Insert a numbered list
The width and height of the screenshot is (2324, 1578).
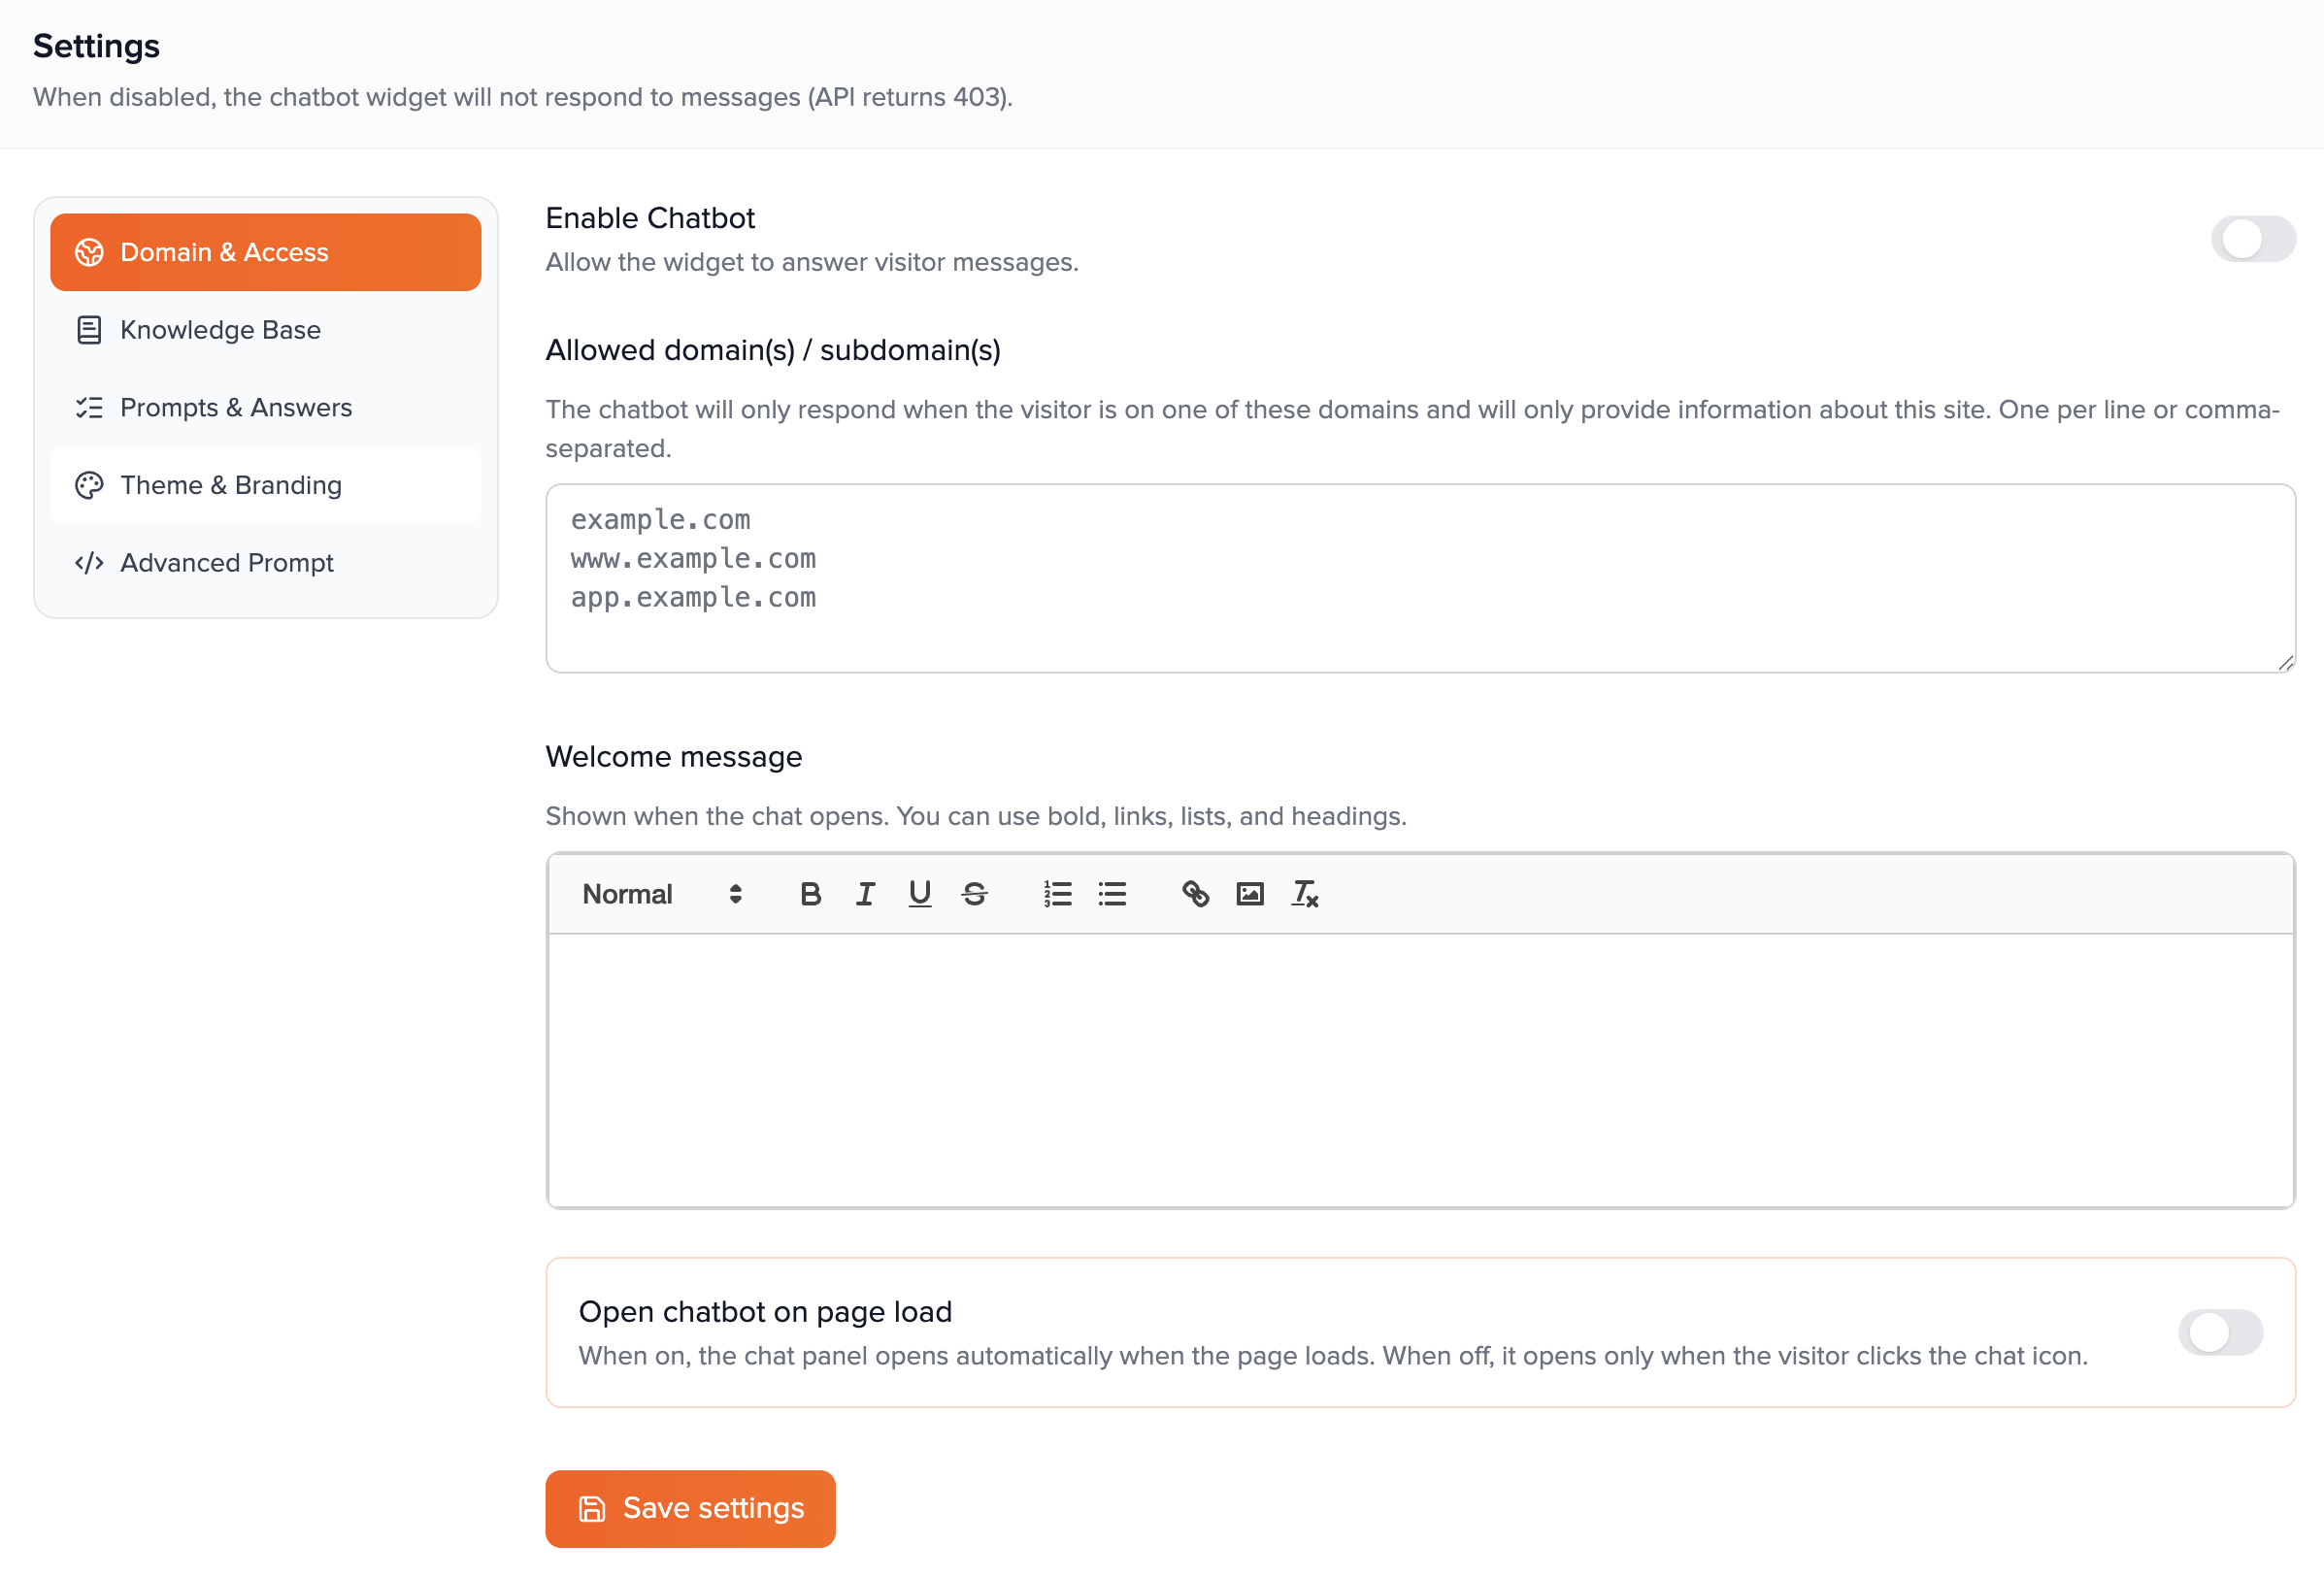(x=1057, y=894)
